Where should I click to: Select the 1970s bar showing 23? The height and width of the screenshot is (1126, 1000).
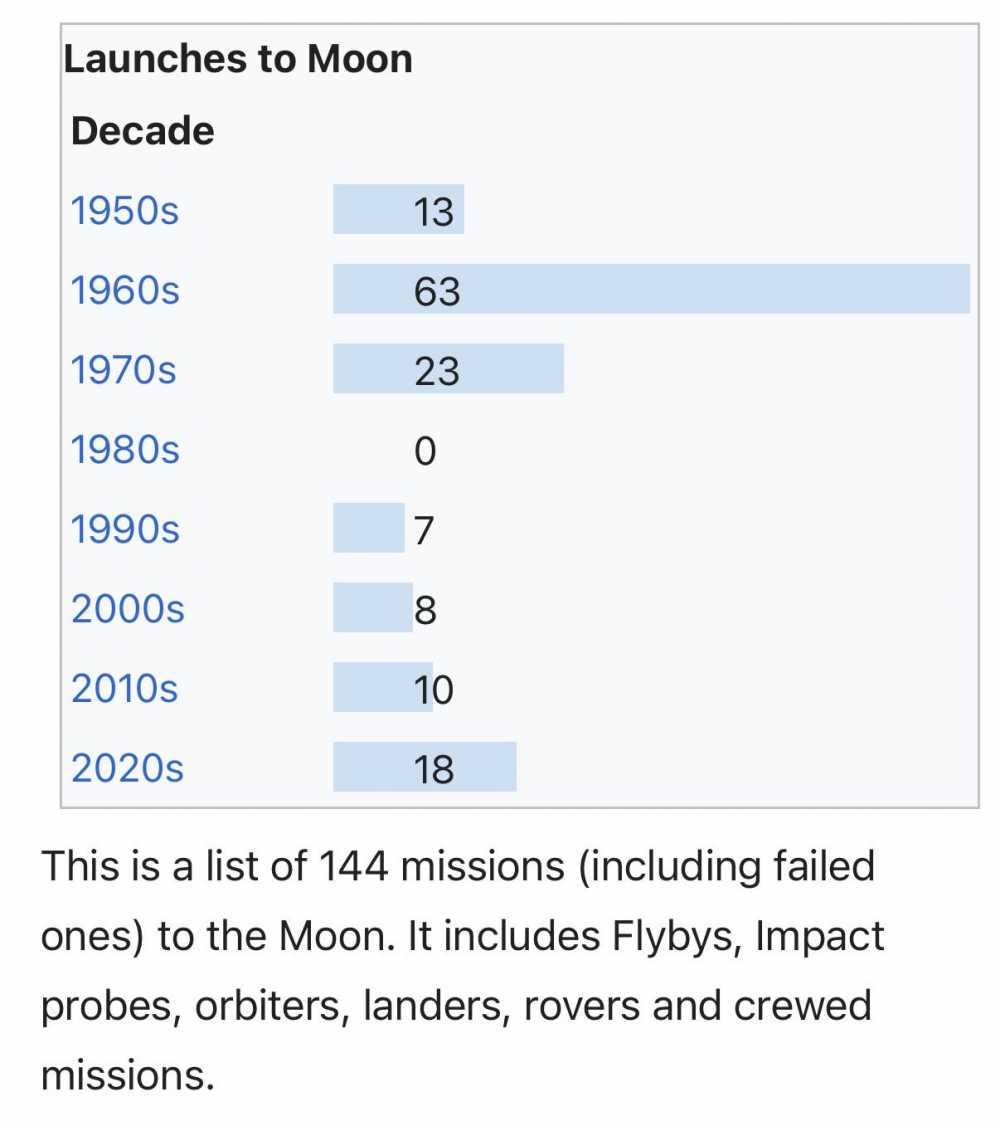pyautogui.click(x=447, y=369)
